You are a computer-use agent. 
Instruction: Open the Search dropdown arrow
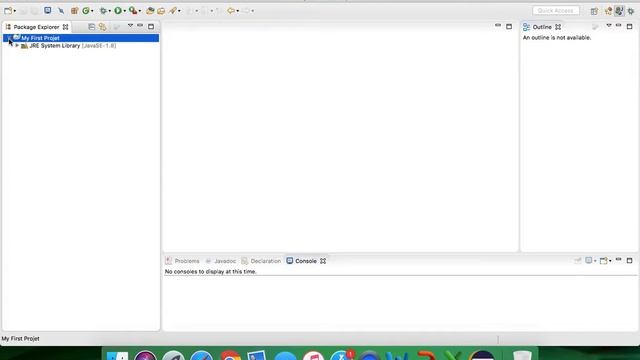pyautogui.click(x=179, y=11)
